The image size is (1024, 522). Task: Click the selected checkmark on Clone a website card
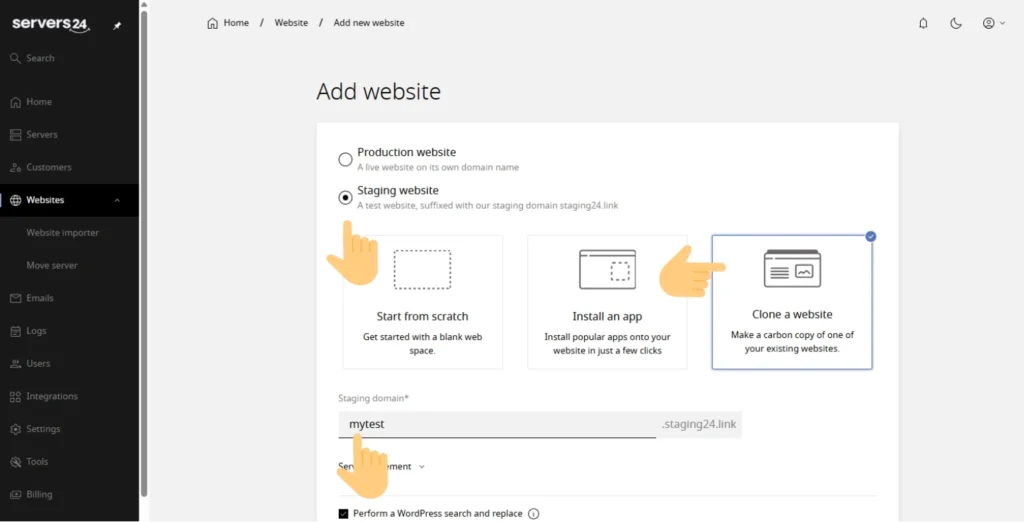pos(871,237)
